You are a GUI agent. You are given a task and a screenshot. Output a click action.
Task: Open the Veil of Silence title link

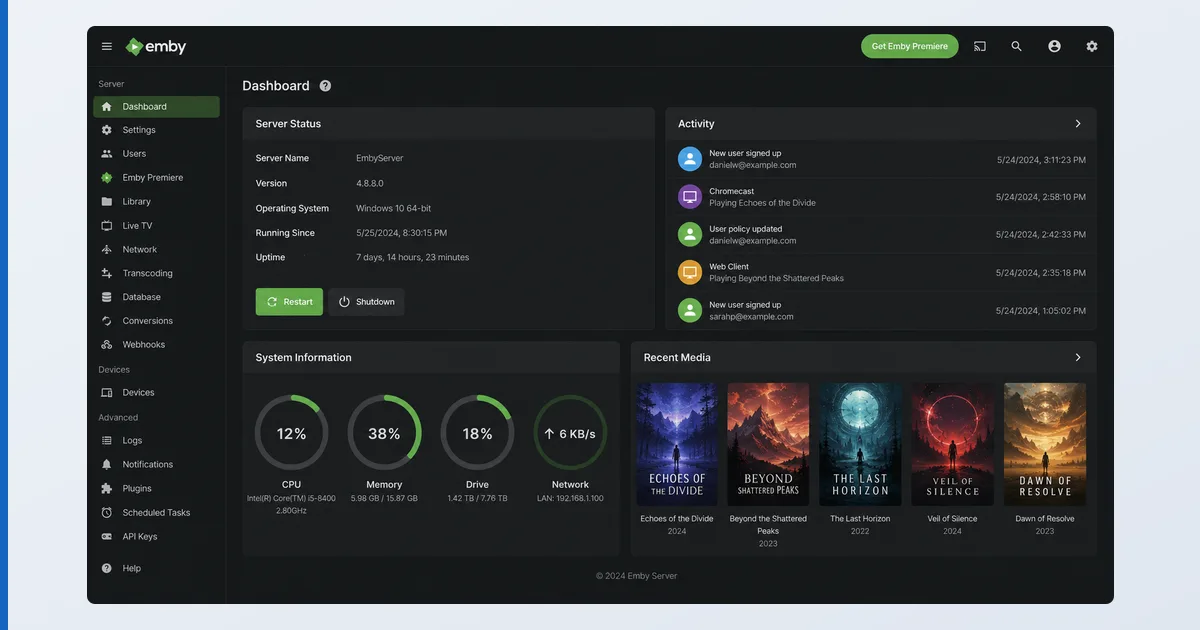[x=952, y=519]
